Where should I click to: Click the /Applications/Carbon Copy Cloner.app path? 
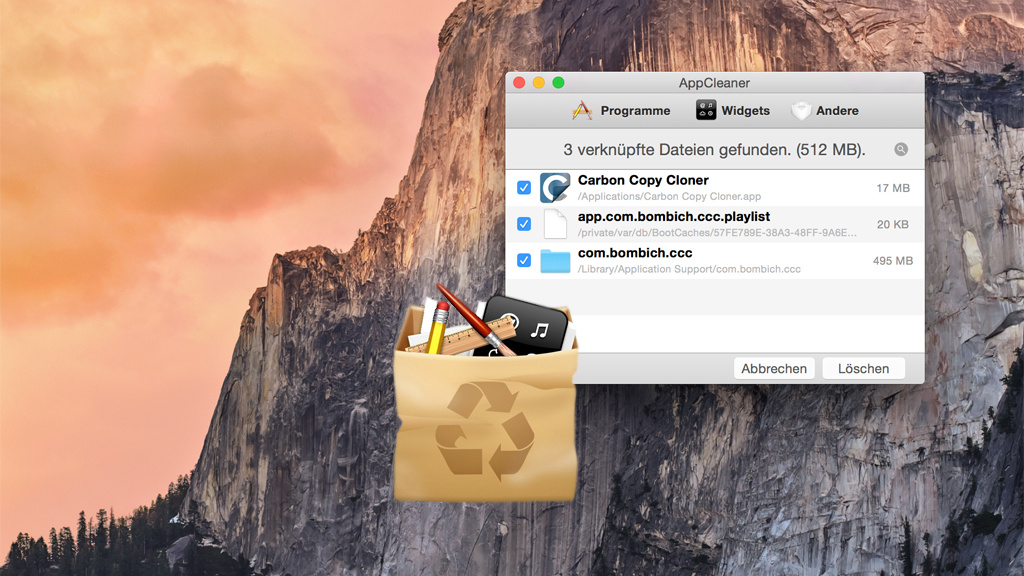(x=669, y=197)
